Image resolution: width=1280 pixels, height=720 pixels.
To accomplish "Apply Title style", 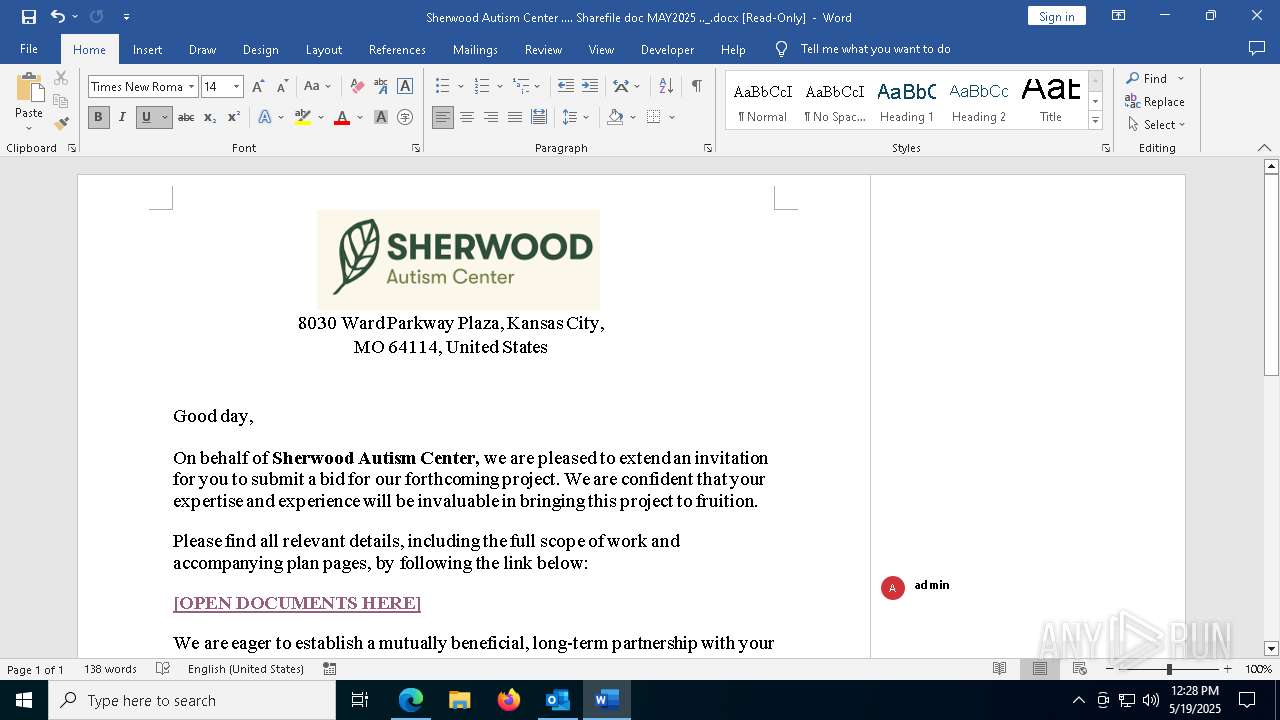I will pos(1051,101).
